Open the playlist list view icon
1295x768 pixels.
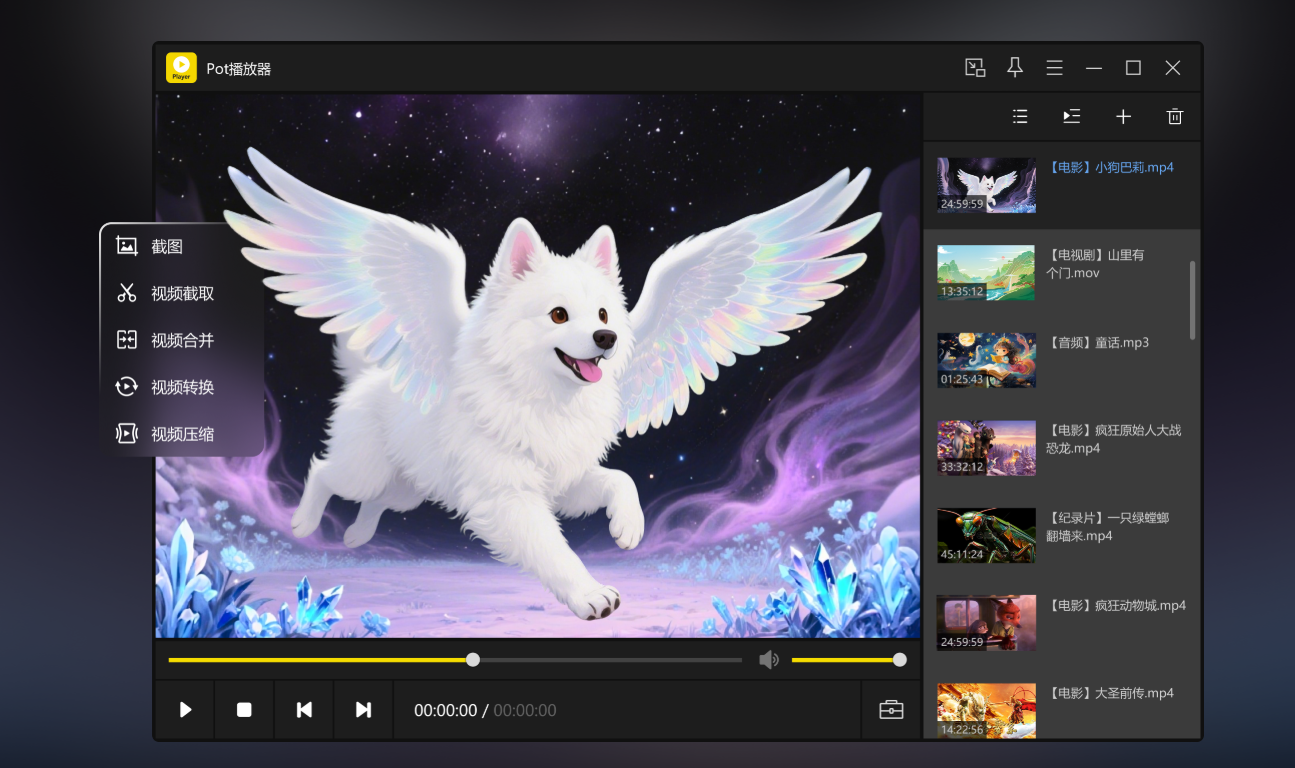click(1020, 117)
